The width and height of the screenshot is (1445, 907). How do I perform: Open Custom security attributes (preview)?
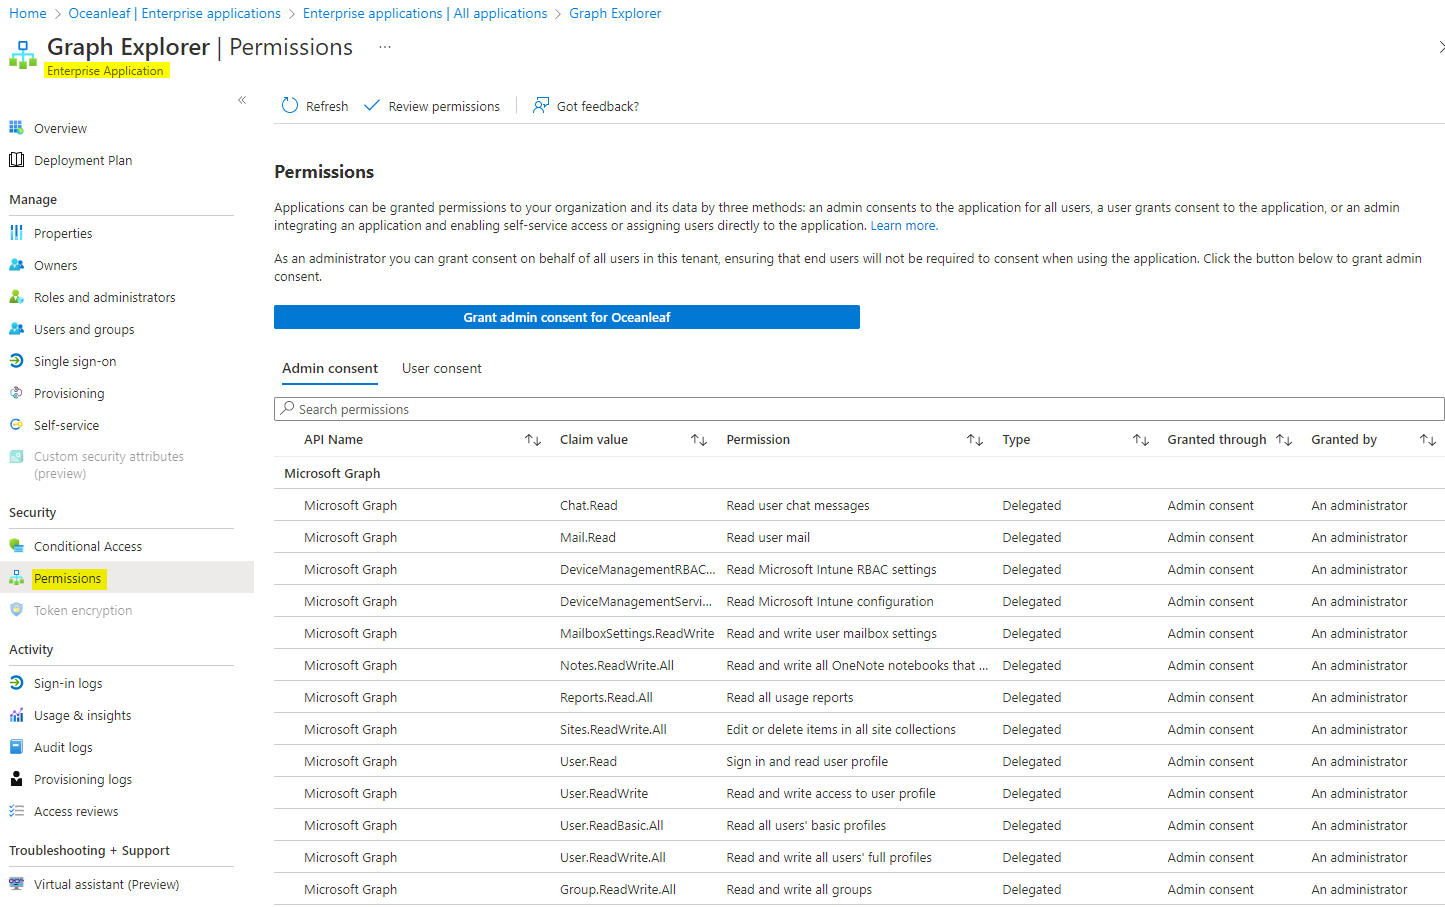[109, 465]
